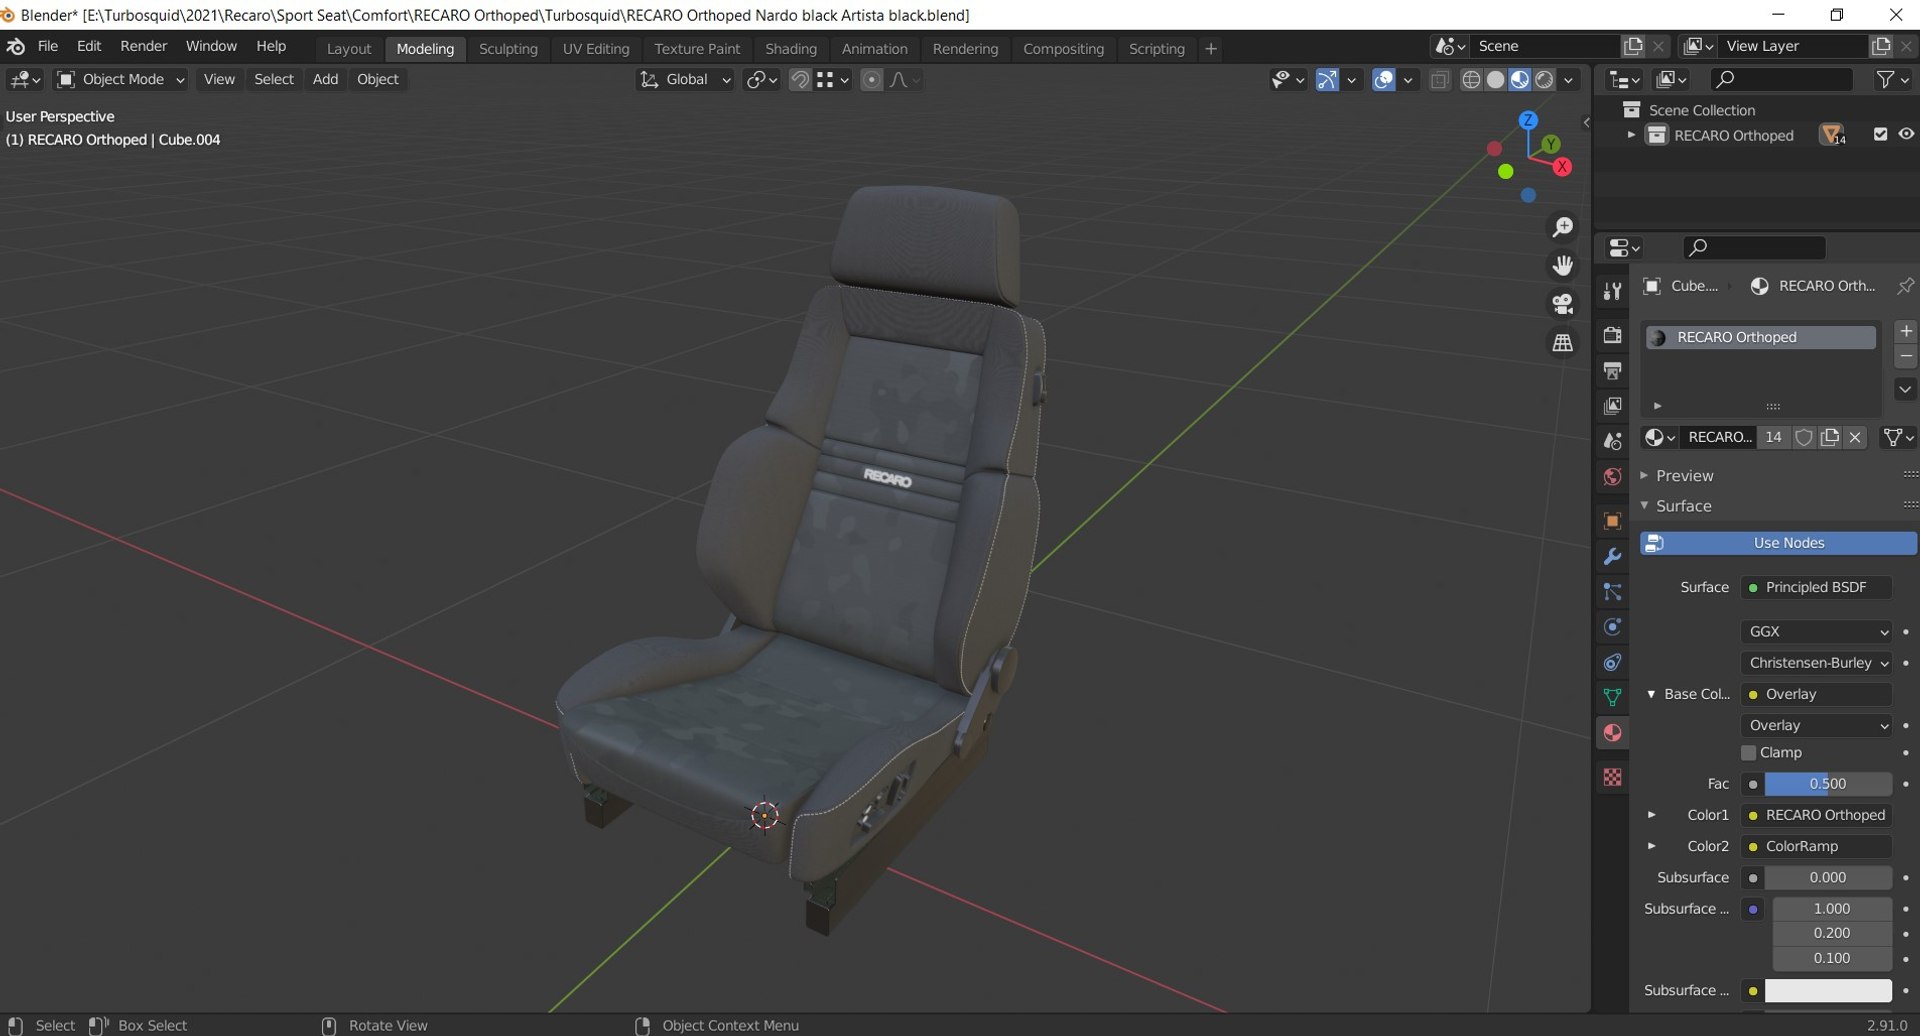
Task: Open the Material properties tab
Action: click(1612, 733)
